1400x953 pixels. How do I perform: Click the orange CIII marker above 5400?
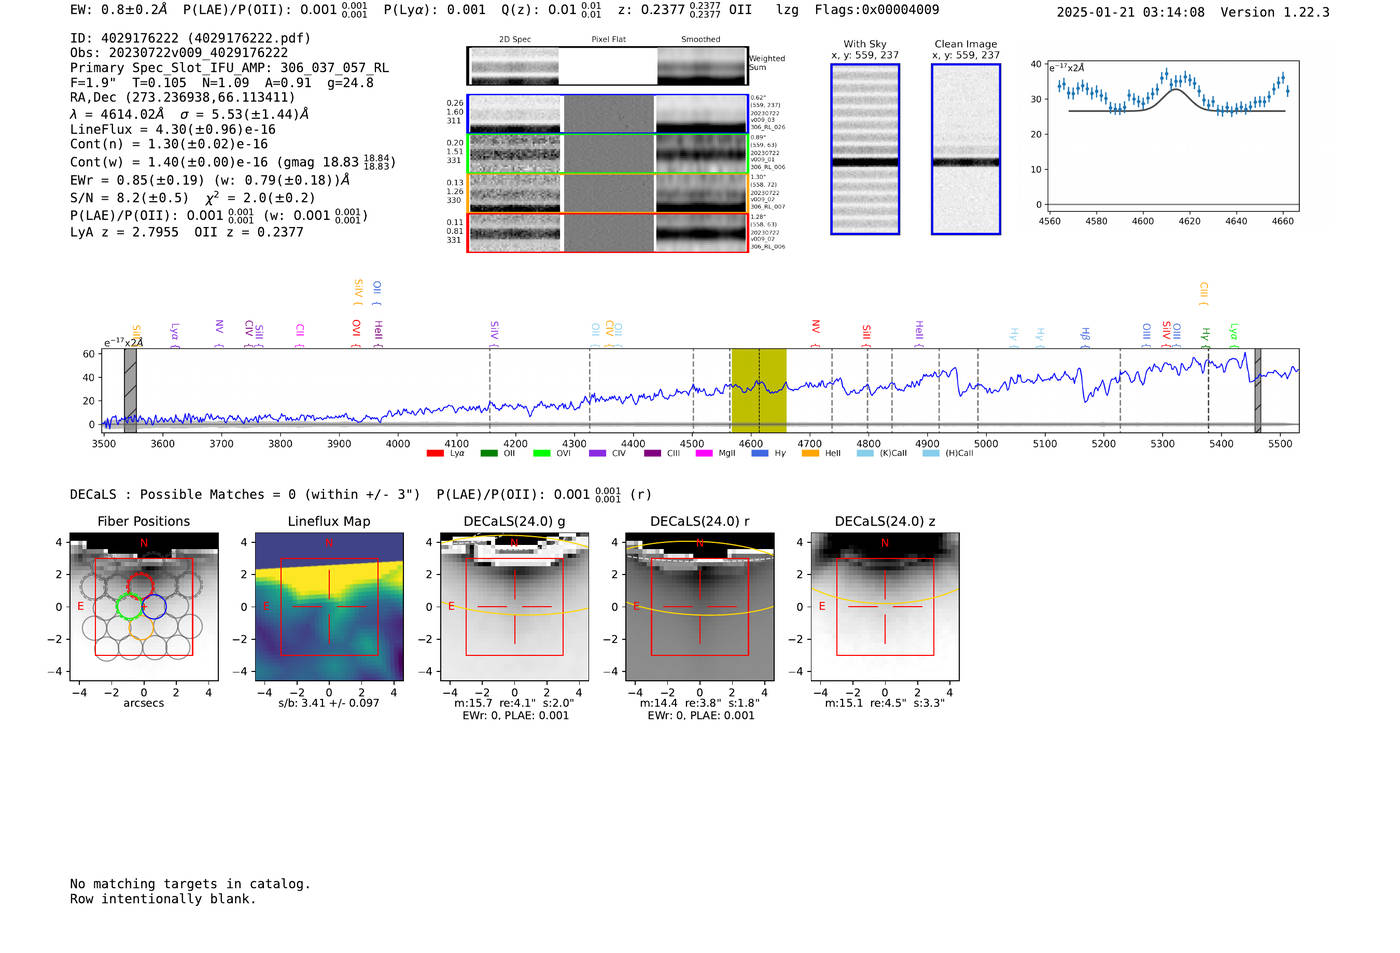pyautogui.click(x=1204, y=295)
